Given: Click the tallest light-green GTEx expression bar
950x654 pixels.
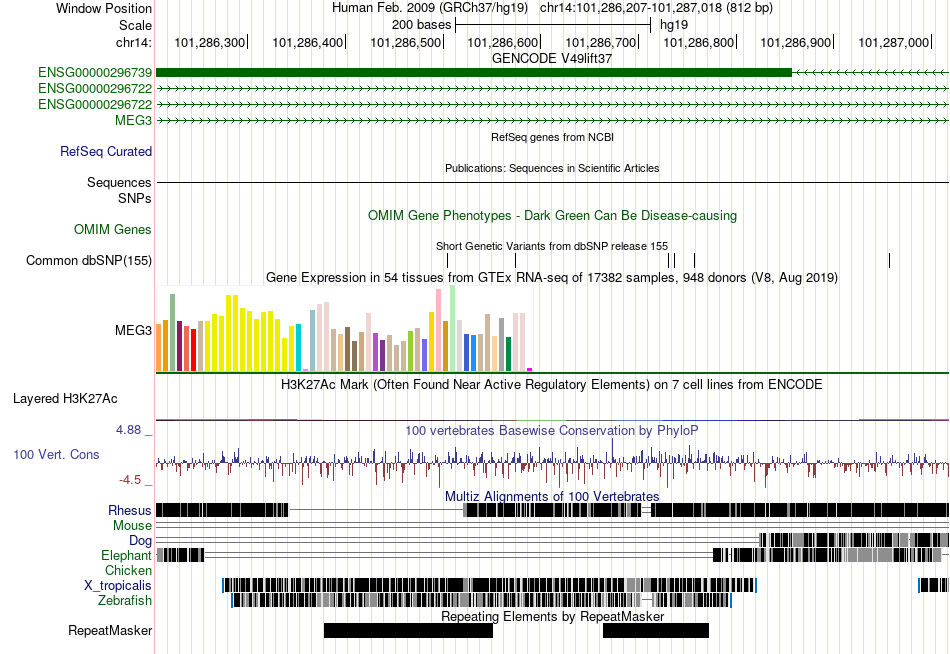Looking at the screenshot, I should [x=453, y=329].
